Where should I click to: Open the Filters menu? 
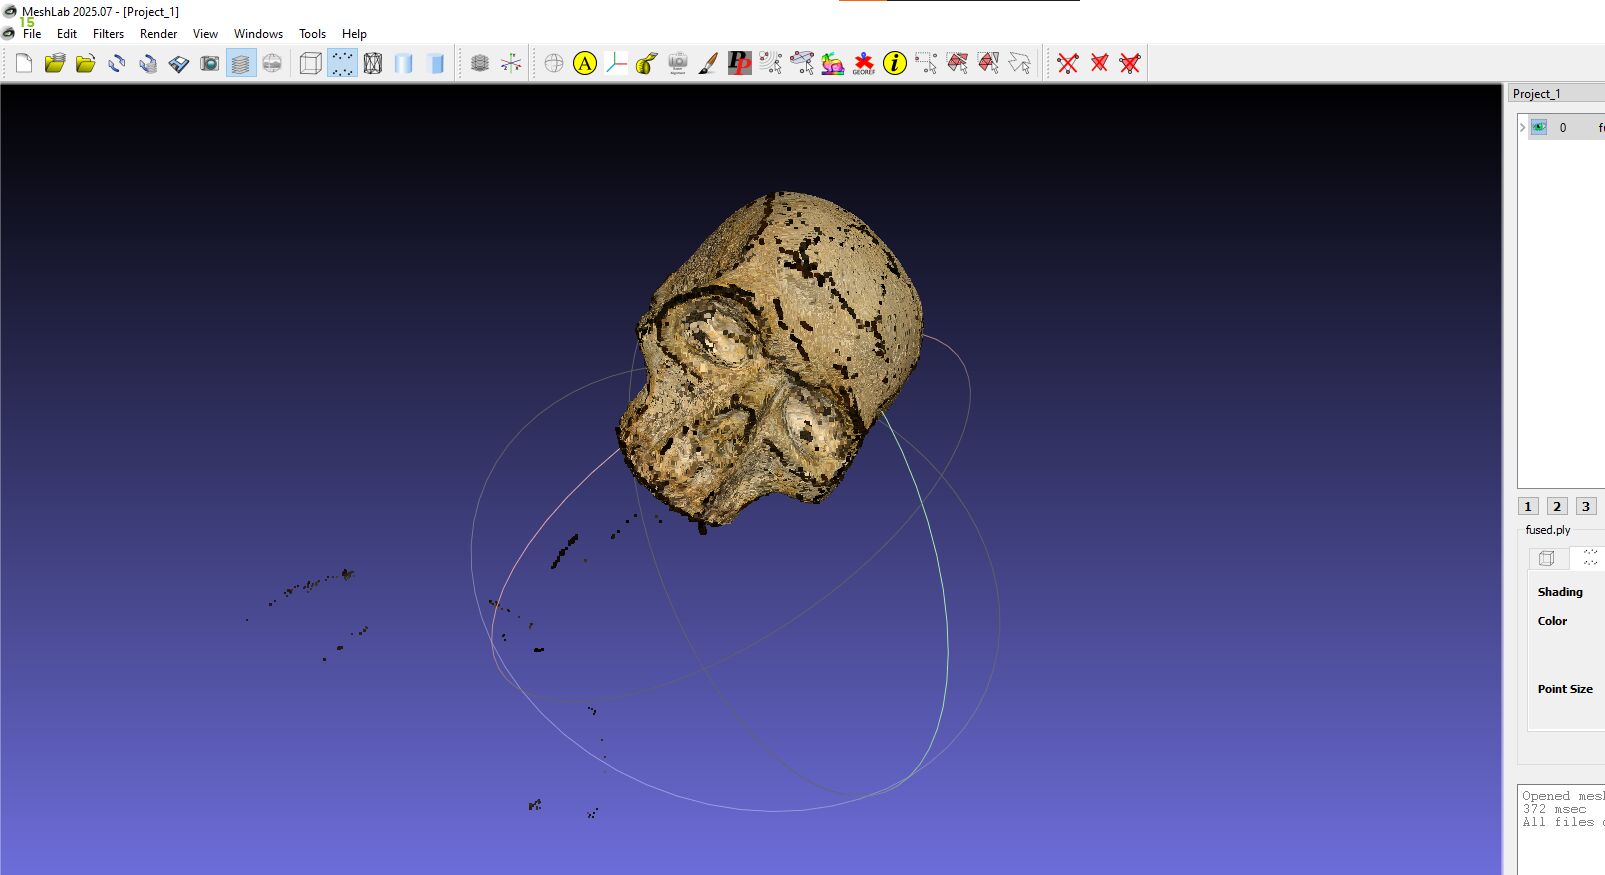108,34
